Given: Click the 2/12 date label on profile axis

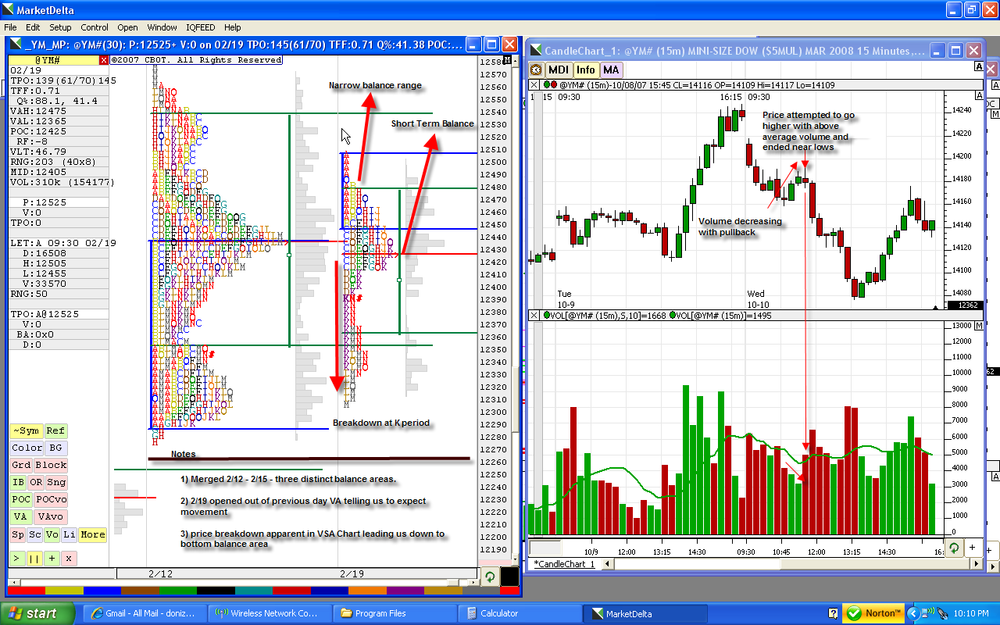Looking at the screenshot, I should coord(161,573).
